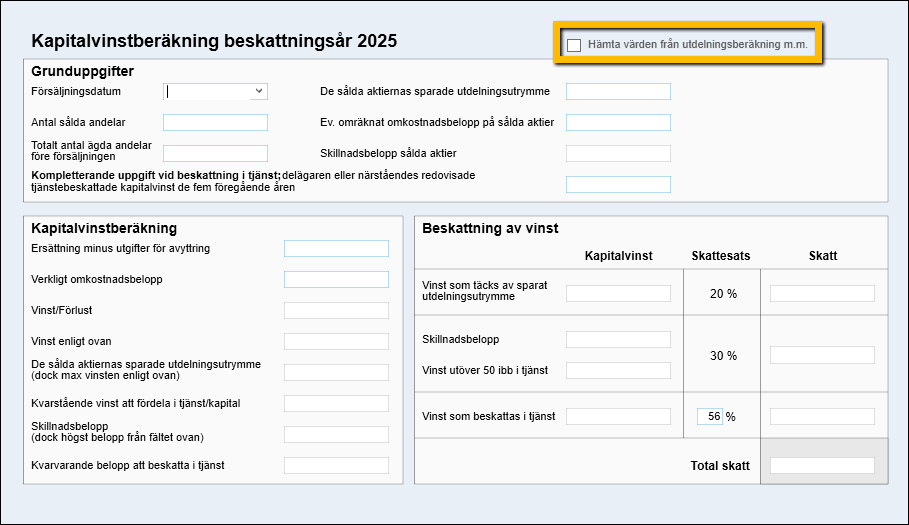Click Kapitalvinst field for sparat utdelningsutrymme

618,293
